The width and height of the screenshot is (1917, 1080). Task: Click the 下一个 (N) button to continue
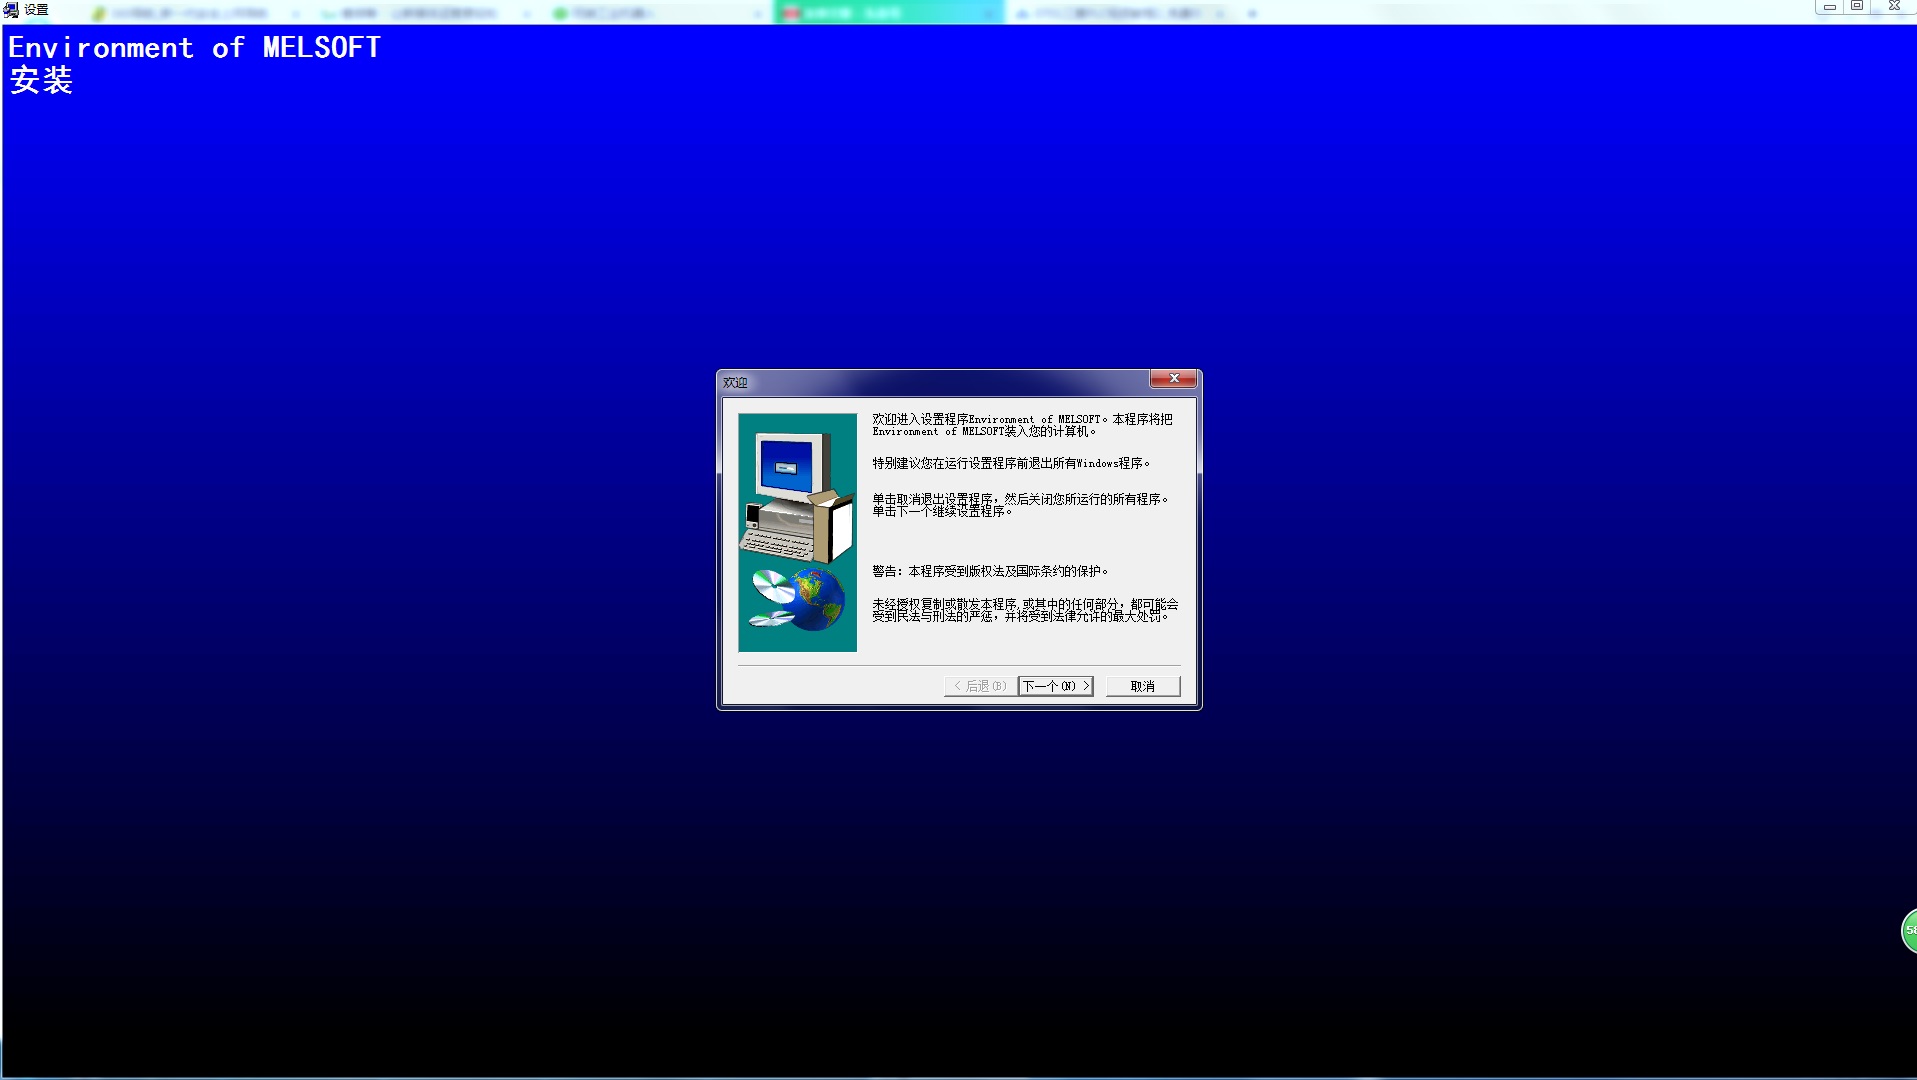[1055, 686]
